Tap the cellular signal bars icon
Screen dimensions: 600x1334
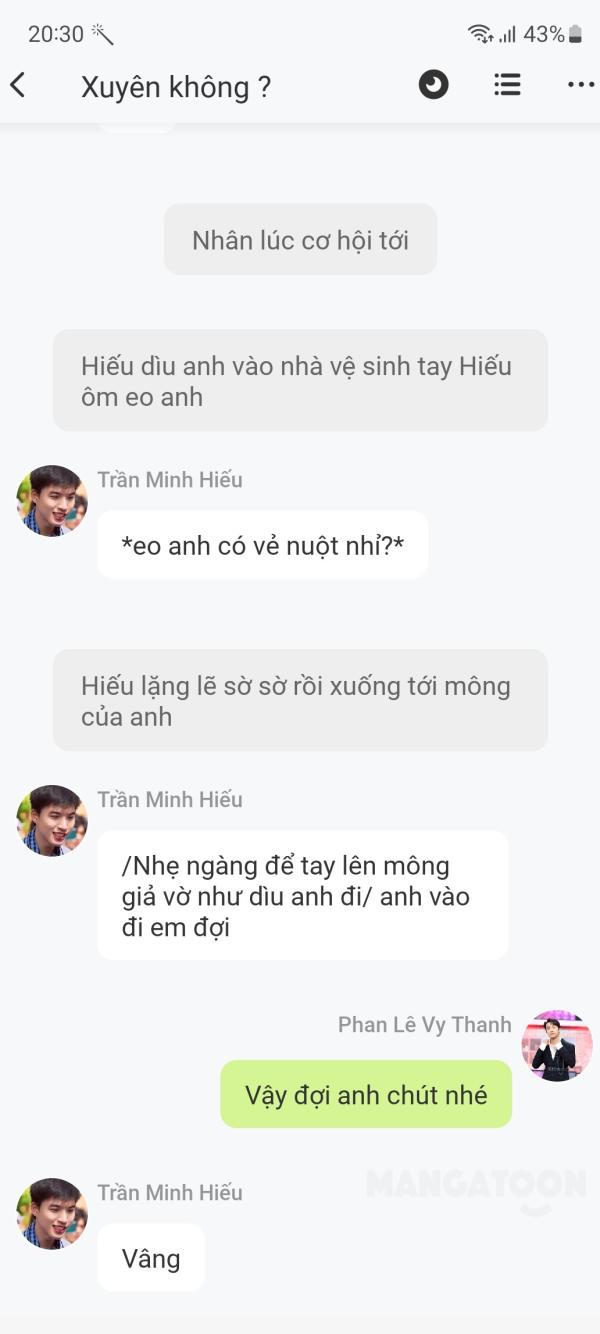pyautogui.click(x=507, y=34)
